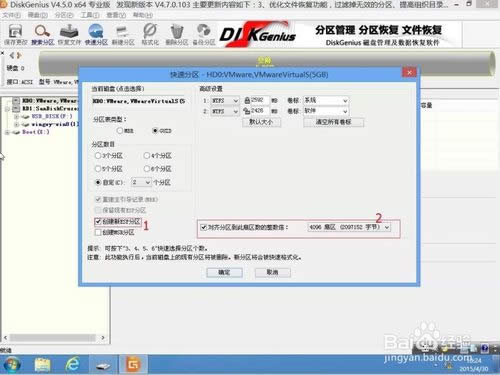Choose the 3个分区 radio option
Viewport: 500px width, 375px height.
pos(98,156)
